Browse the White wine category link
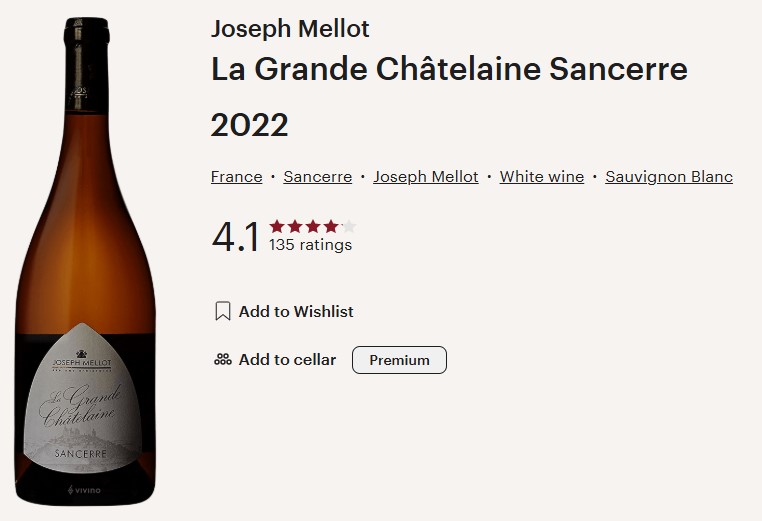Viewport: 762px width, 521px height. 541,177
